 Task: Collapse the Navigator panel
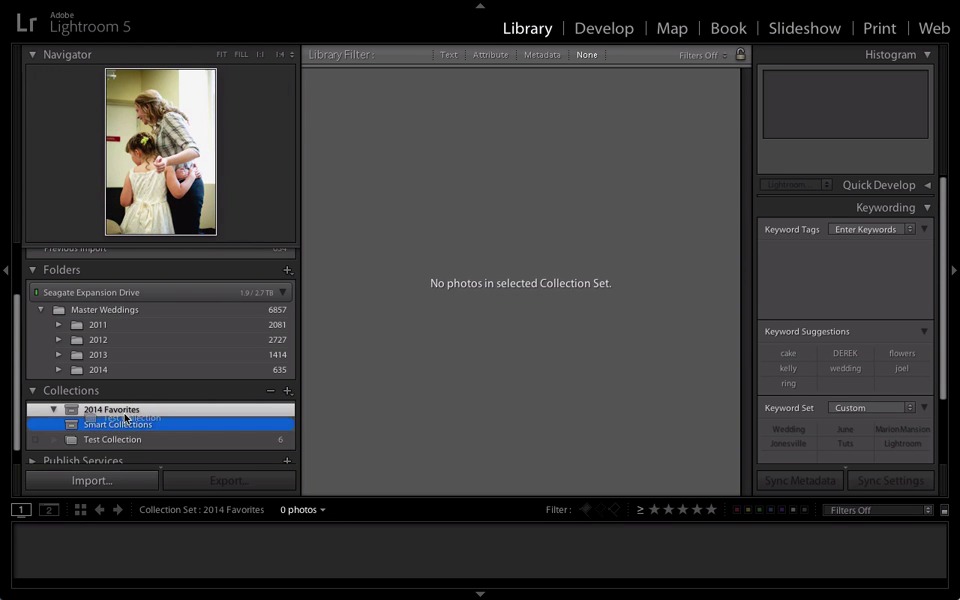tap(32, 54)
